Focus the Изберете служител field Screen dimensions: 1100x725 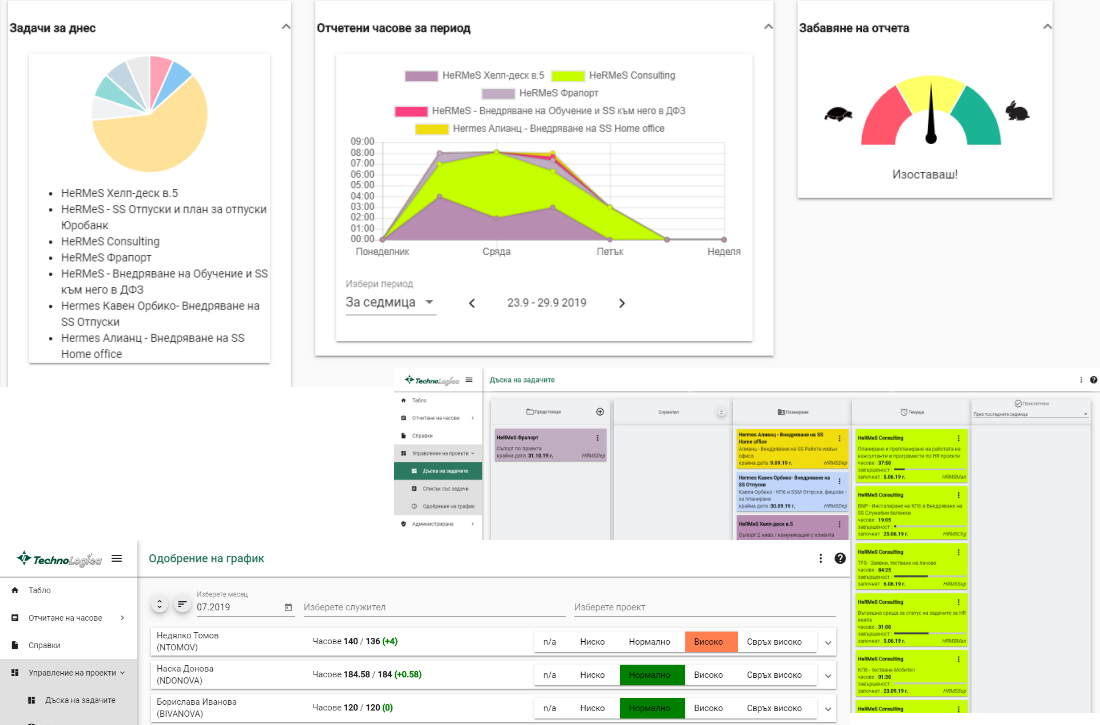point(434,607)
